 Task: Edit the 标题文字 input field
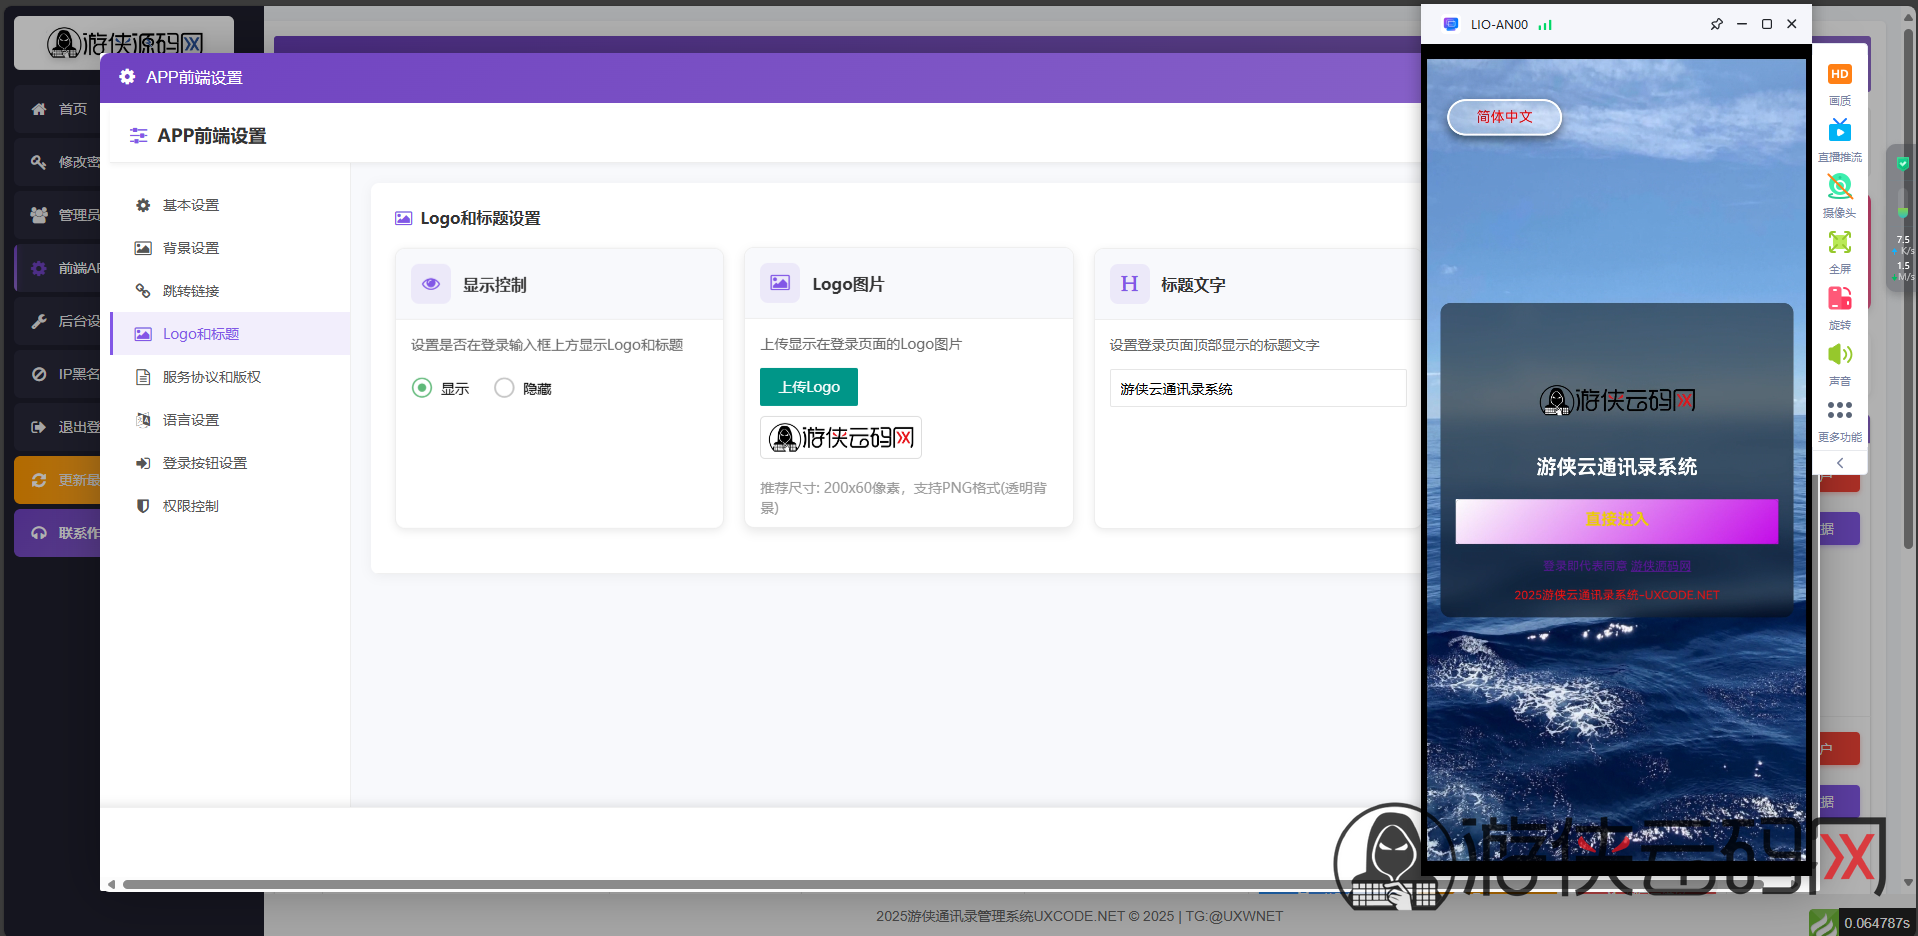[1258, 388]
